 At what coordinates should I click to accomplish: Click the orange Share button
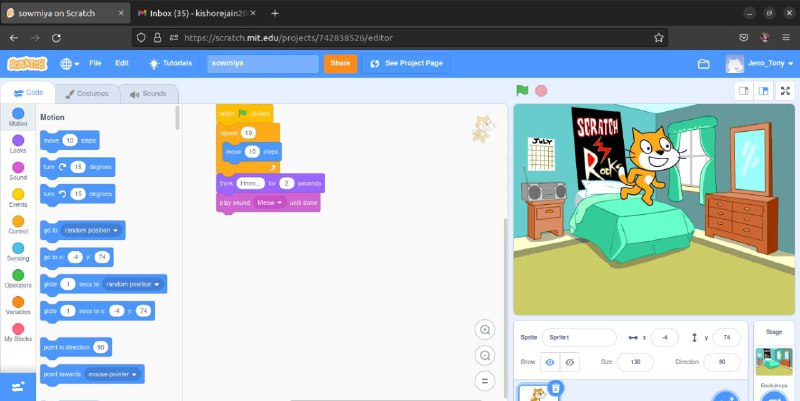[x=340, y=63]
